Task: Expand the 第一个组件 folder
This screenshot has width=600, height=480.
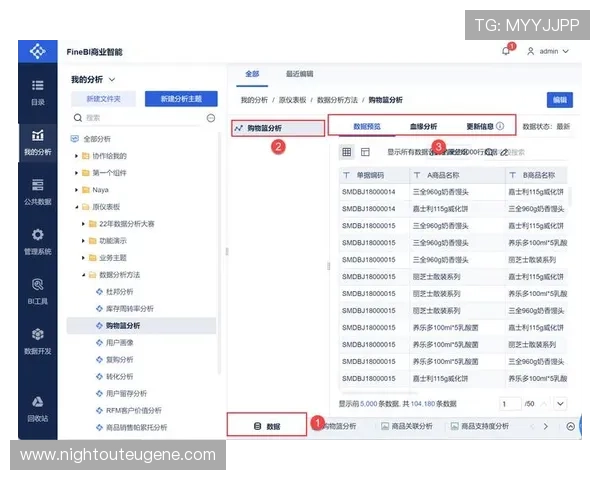Action: pyautogui.click(x=76, y=173)
